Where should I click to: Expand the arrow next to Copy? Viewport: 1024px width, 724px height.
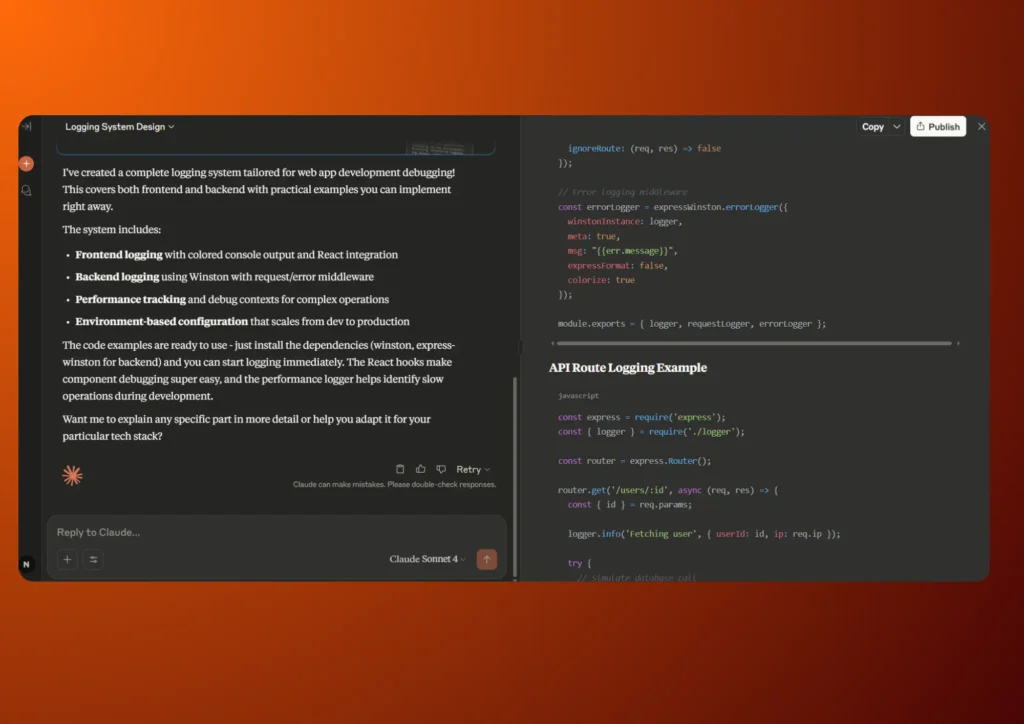pos(896,127)
